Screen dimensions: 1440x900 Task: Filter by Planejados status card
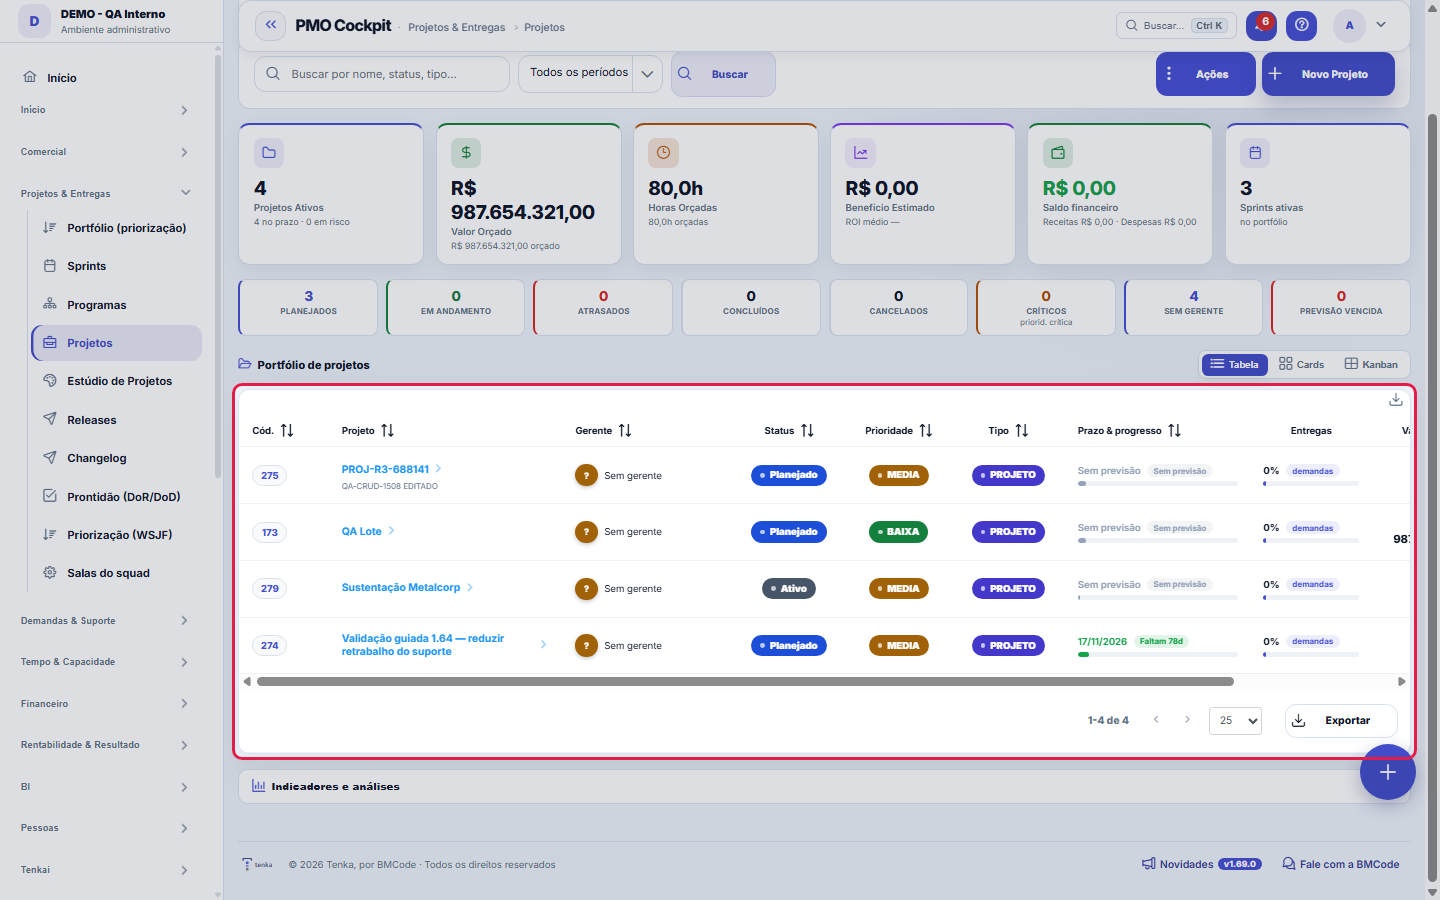[x=308, y=307]
